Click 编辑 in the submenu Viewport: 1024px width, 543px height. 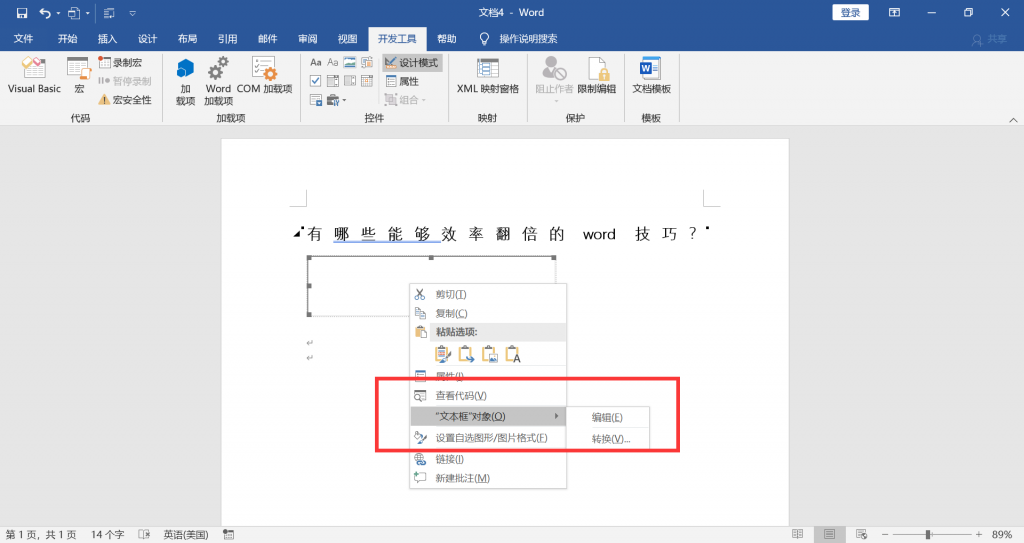[607, 418]
